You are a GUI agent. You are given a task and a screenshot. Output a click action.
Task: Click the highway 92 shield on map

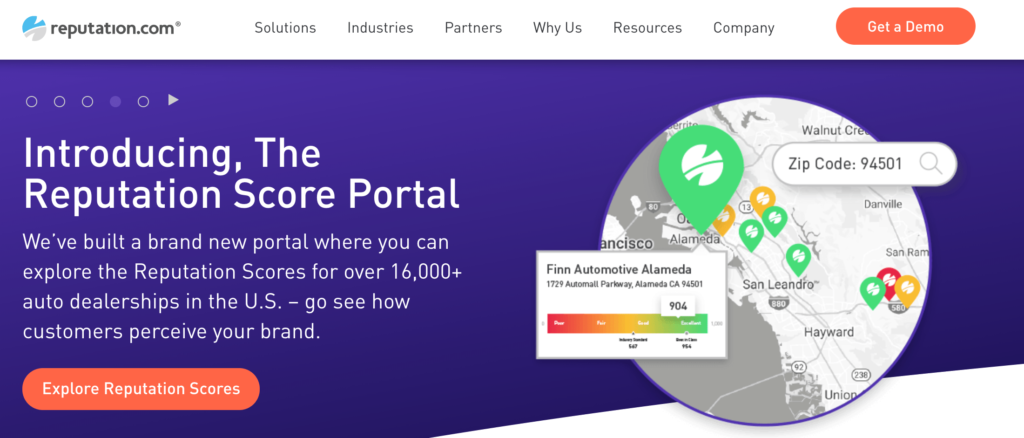coord(797,368)
